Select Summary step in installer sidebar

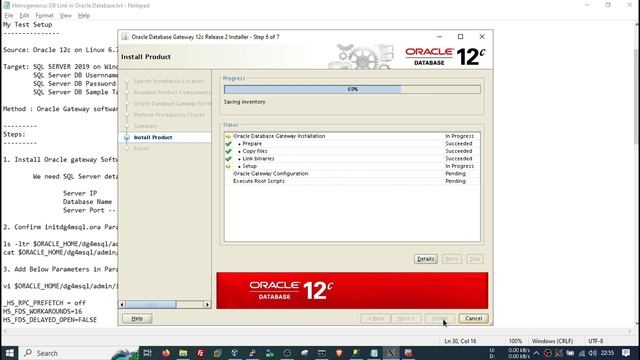click(x=145, y=126)
